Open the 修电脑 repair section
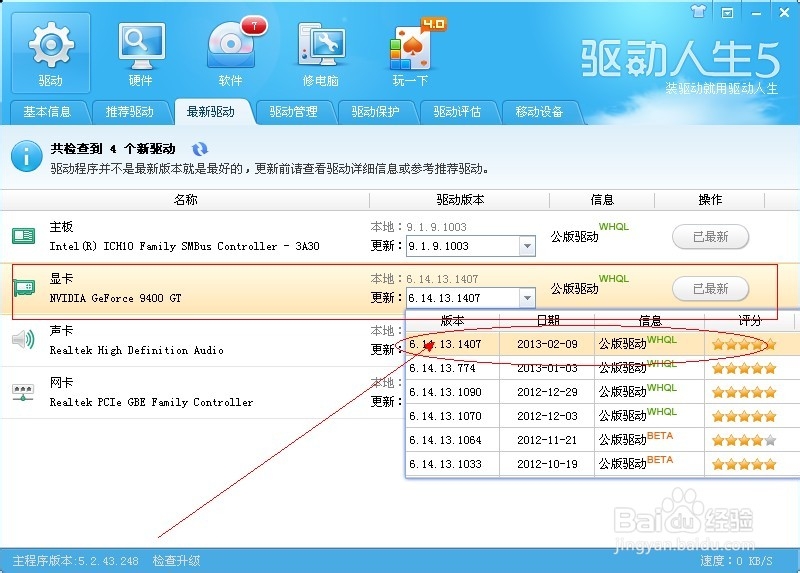The width and height of the screenshot is (800, 573). pos(321,53)
